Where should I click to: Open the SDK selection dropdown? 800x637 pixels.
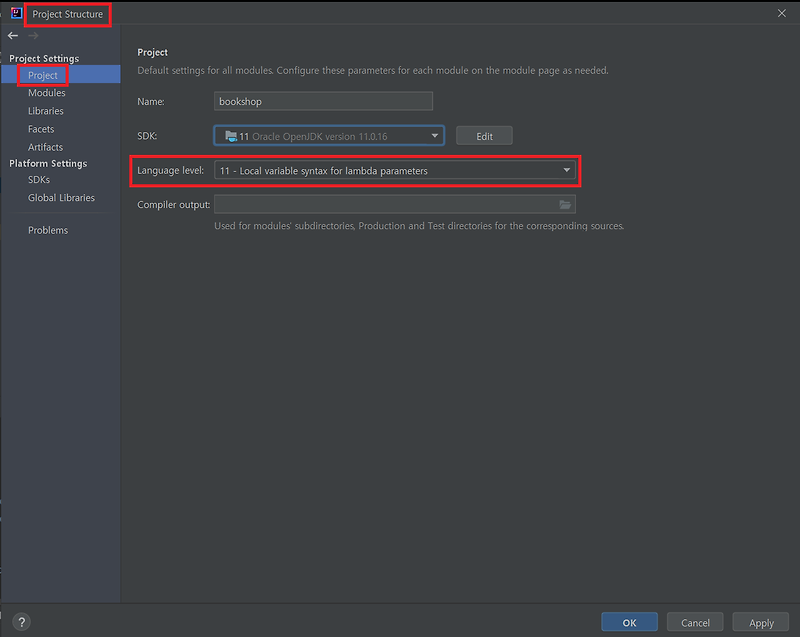(432, 135)
